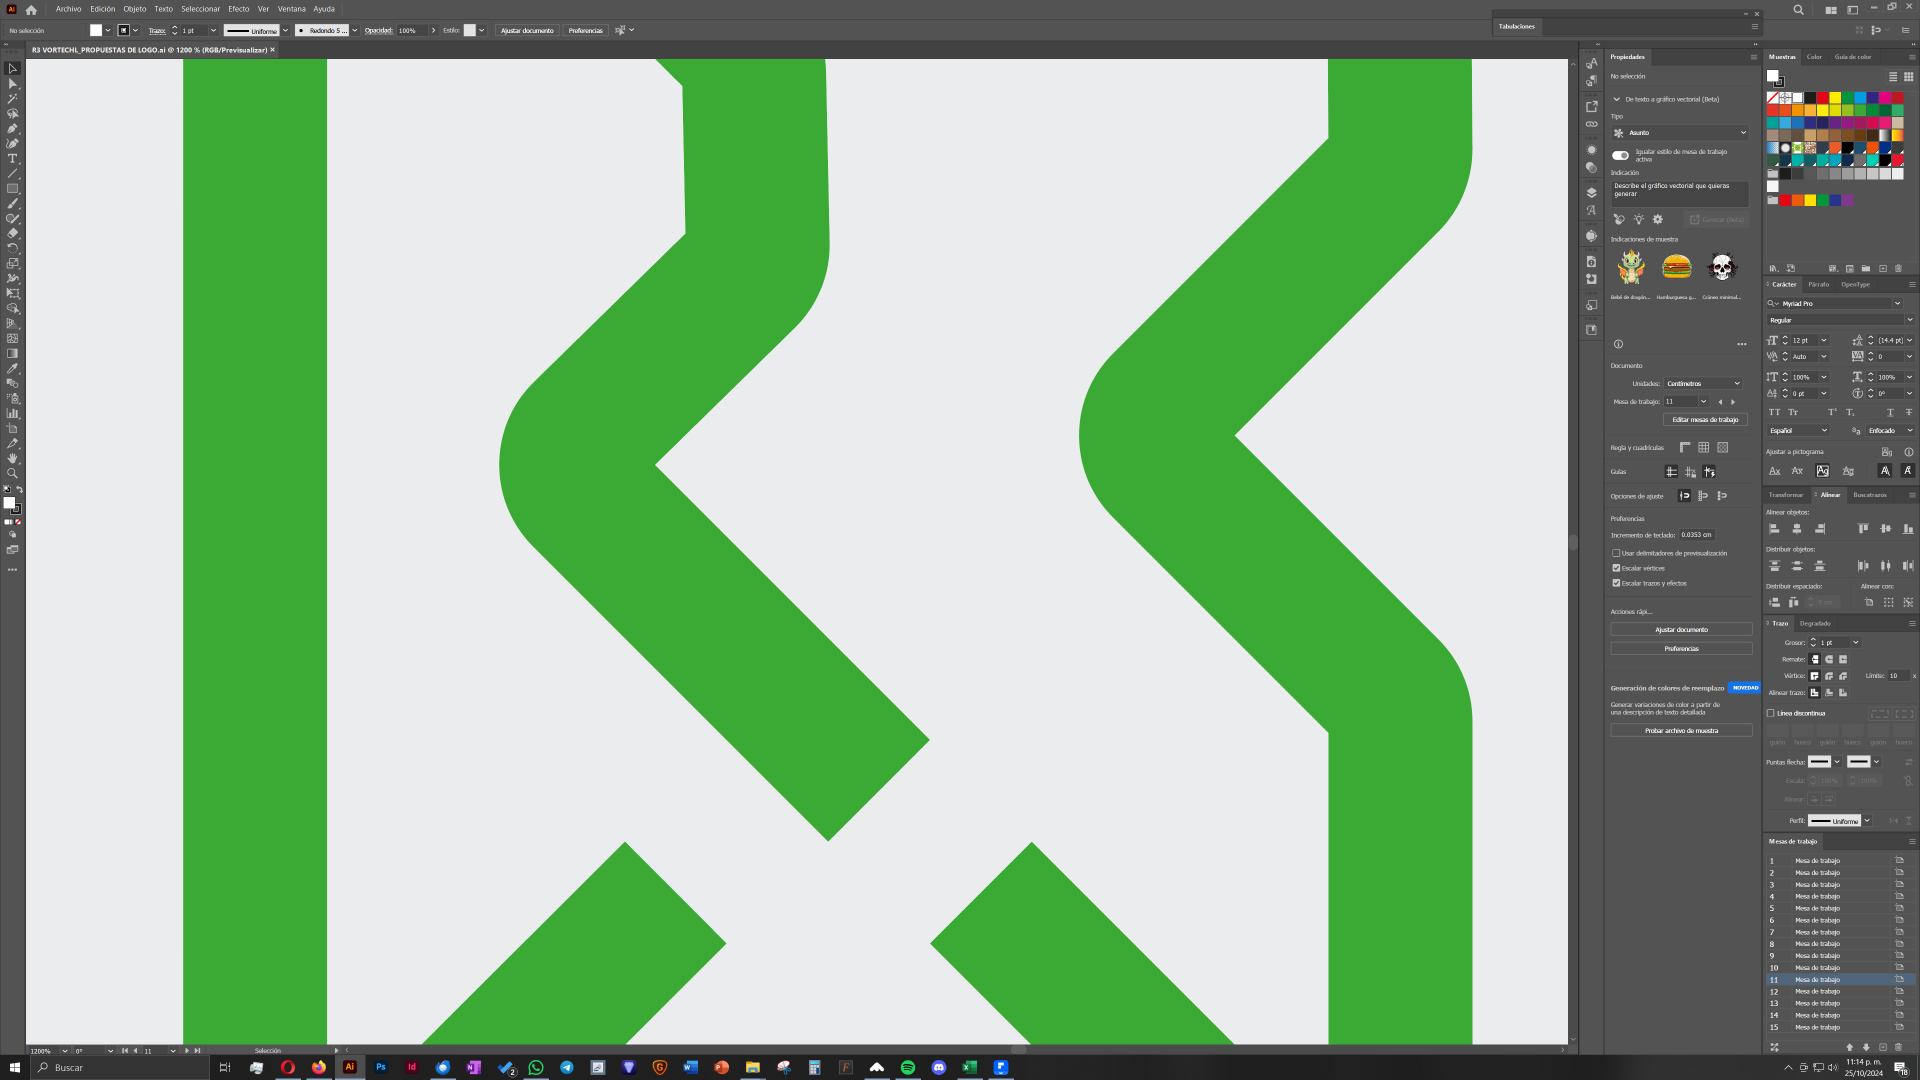The width and height of the screenshot is (1920, 1080).
Task: Select the Type tool in toolbar
Action: click(13, 159)
